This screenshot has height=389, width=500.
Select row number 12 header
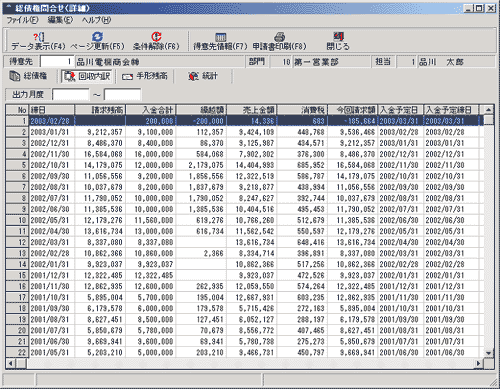pyautogui.click(x=17, y=242)
